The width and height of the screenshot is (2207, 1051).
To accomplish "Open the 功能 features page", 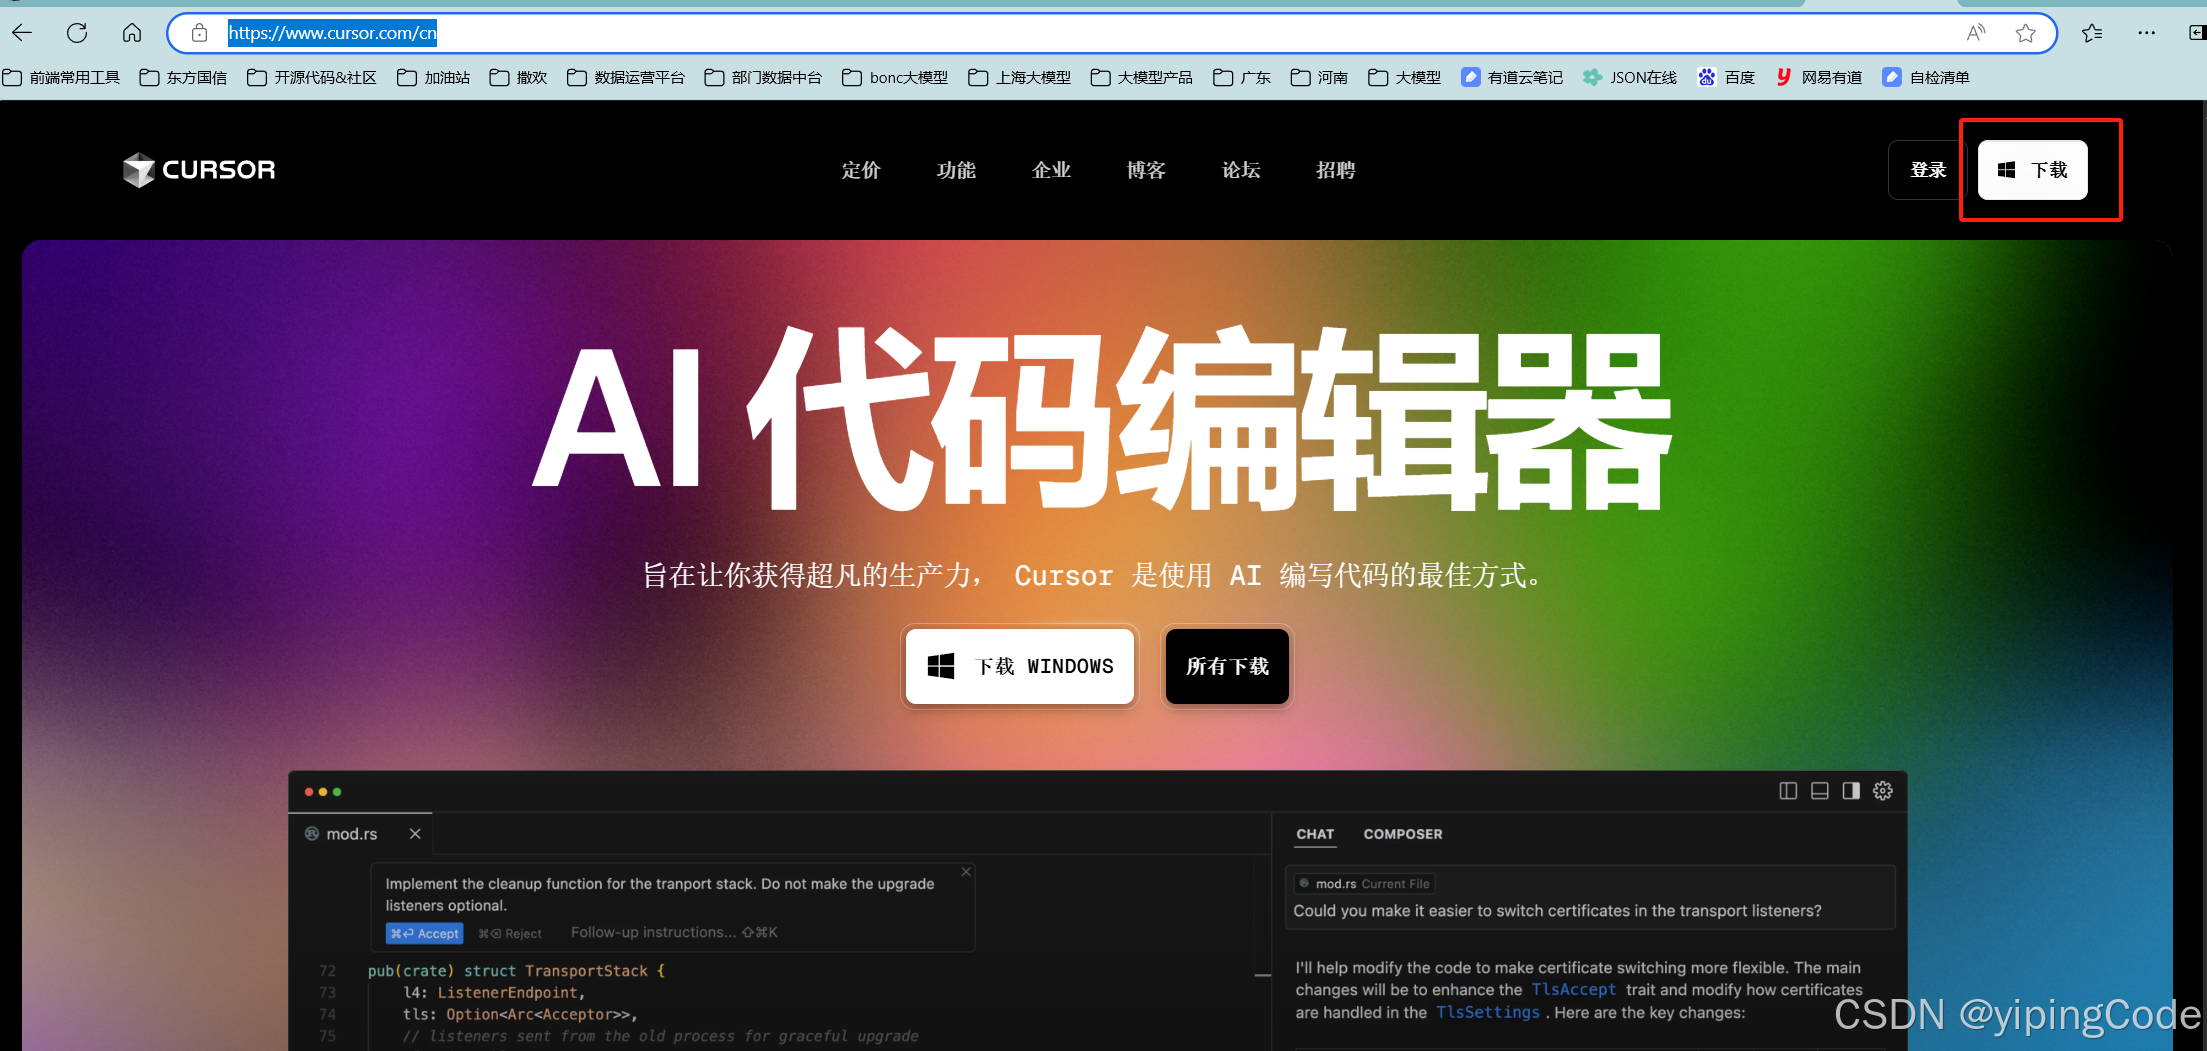I will pyautogui.click(x=956, y=170).
